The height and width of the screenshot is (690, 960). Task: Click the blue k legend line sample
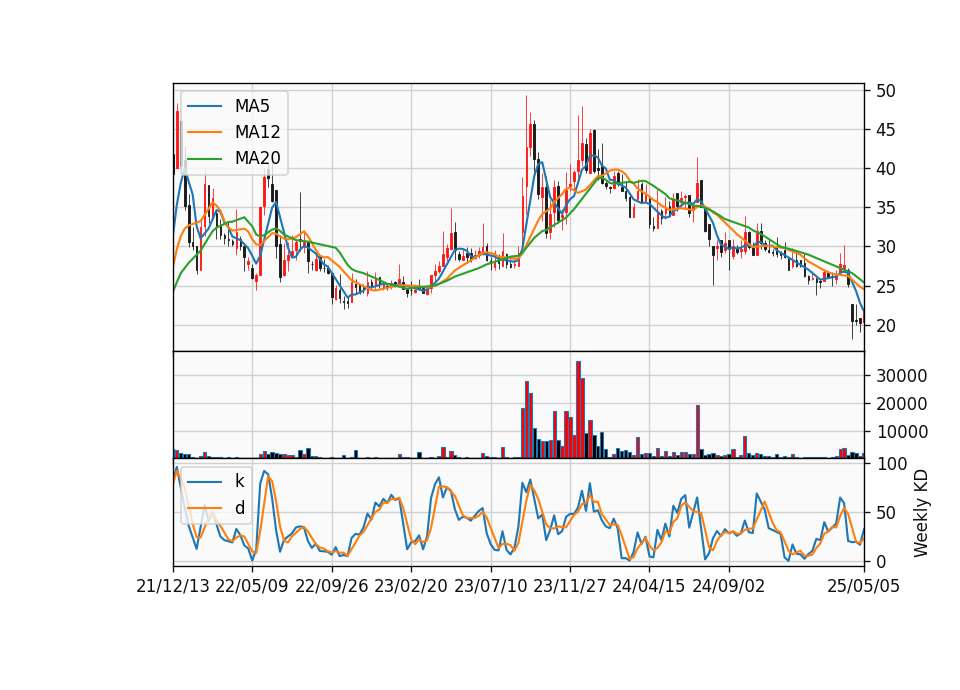pyautogui.click(x=204, y=481)
